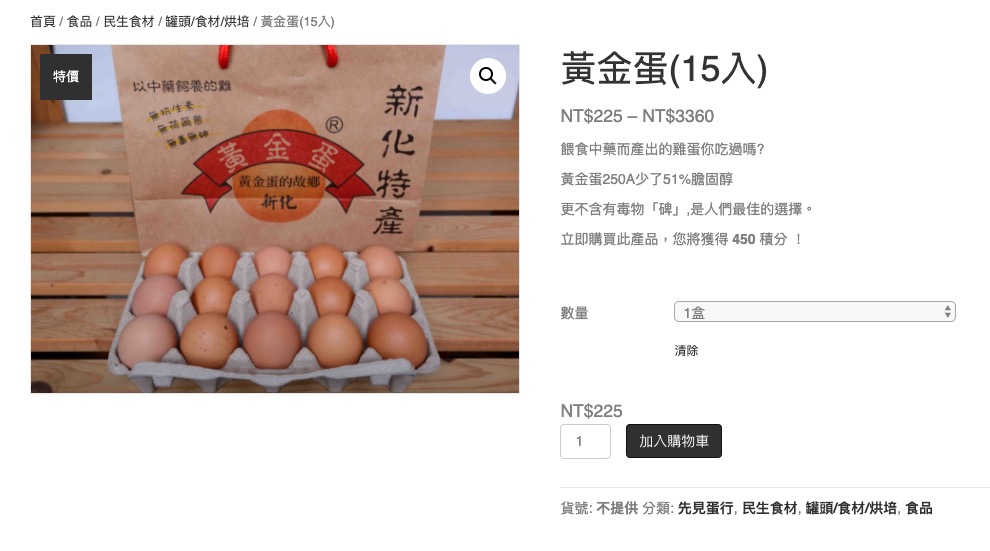Open the magnifier zoom icon on product image
Viewport: 990px width, 551px height.
click(487, 76)
